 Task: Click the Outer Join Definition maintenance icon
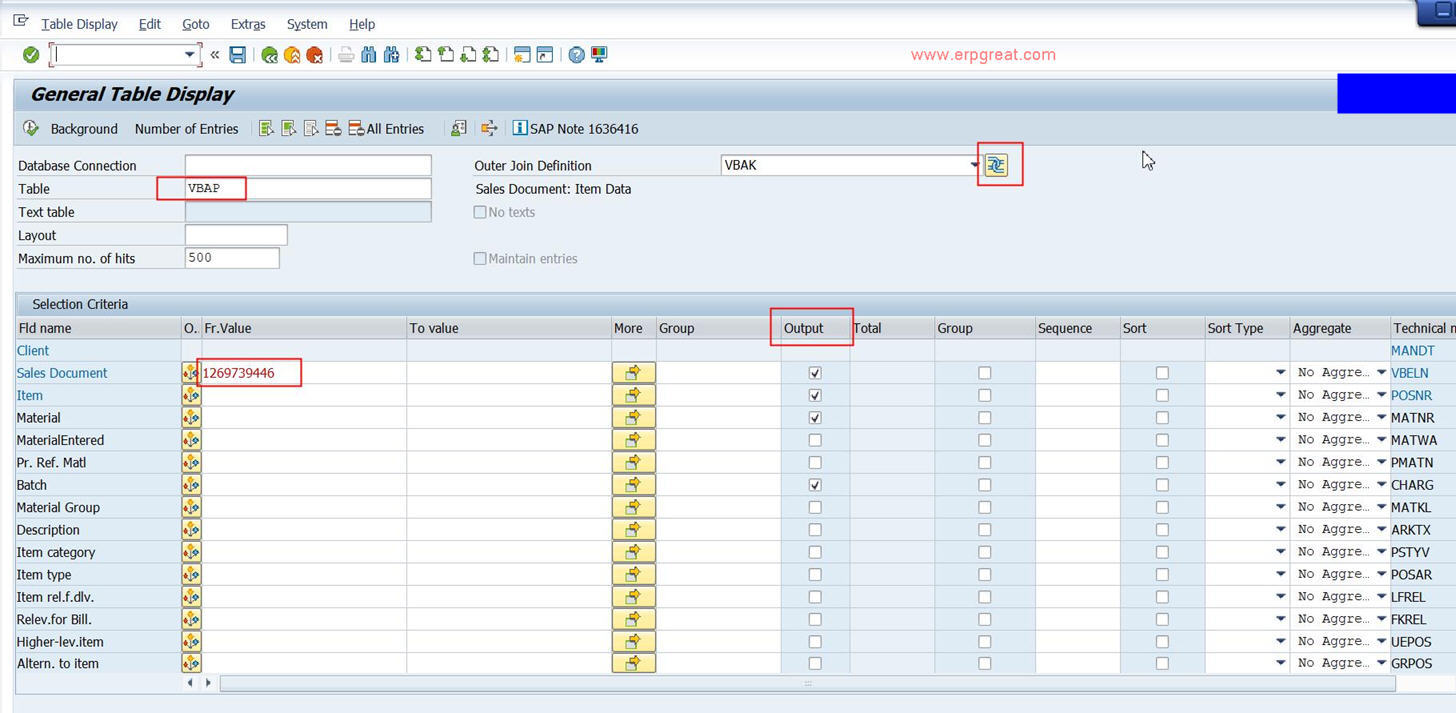click(x=996, y=165)
